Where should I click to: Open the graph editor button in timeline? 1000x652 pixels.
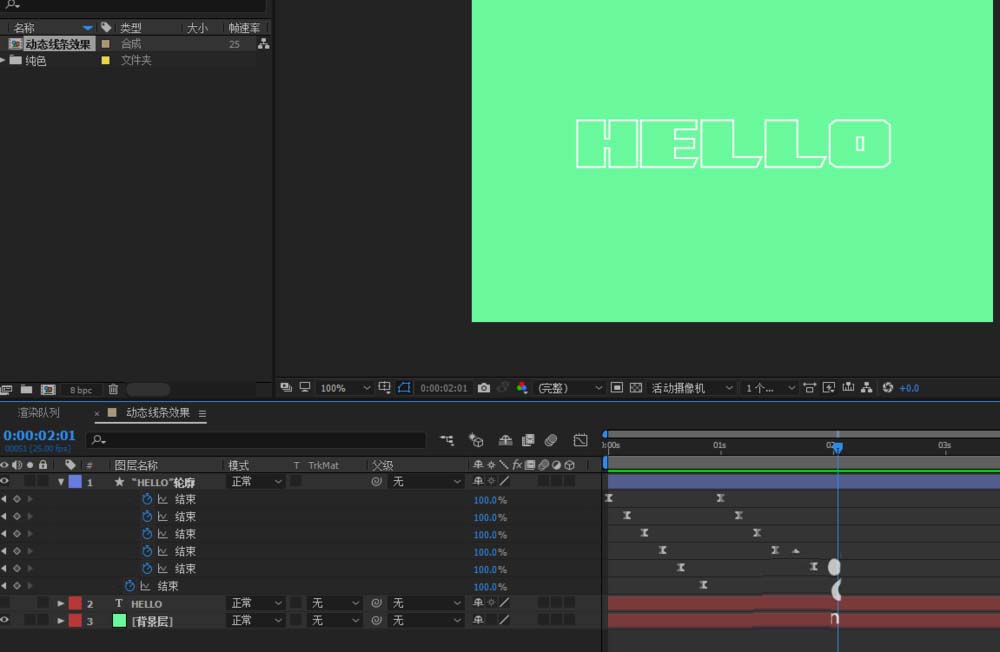(x=580, y=440)
